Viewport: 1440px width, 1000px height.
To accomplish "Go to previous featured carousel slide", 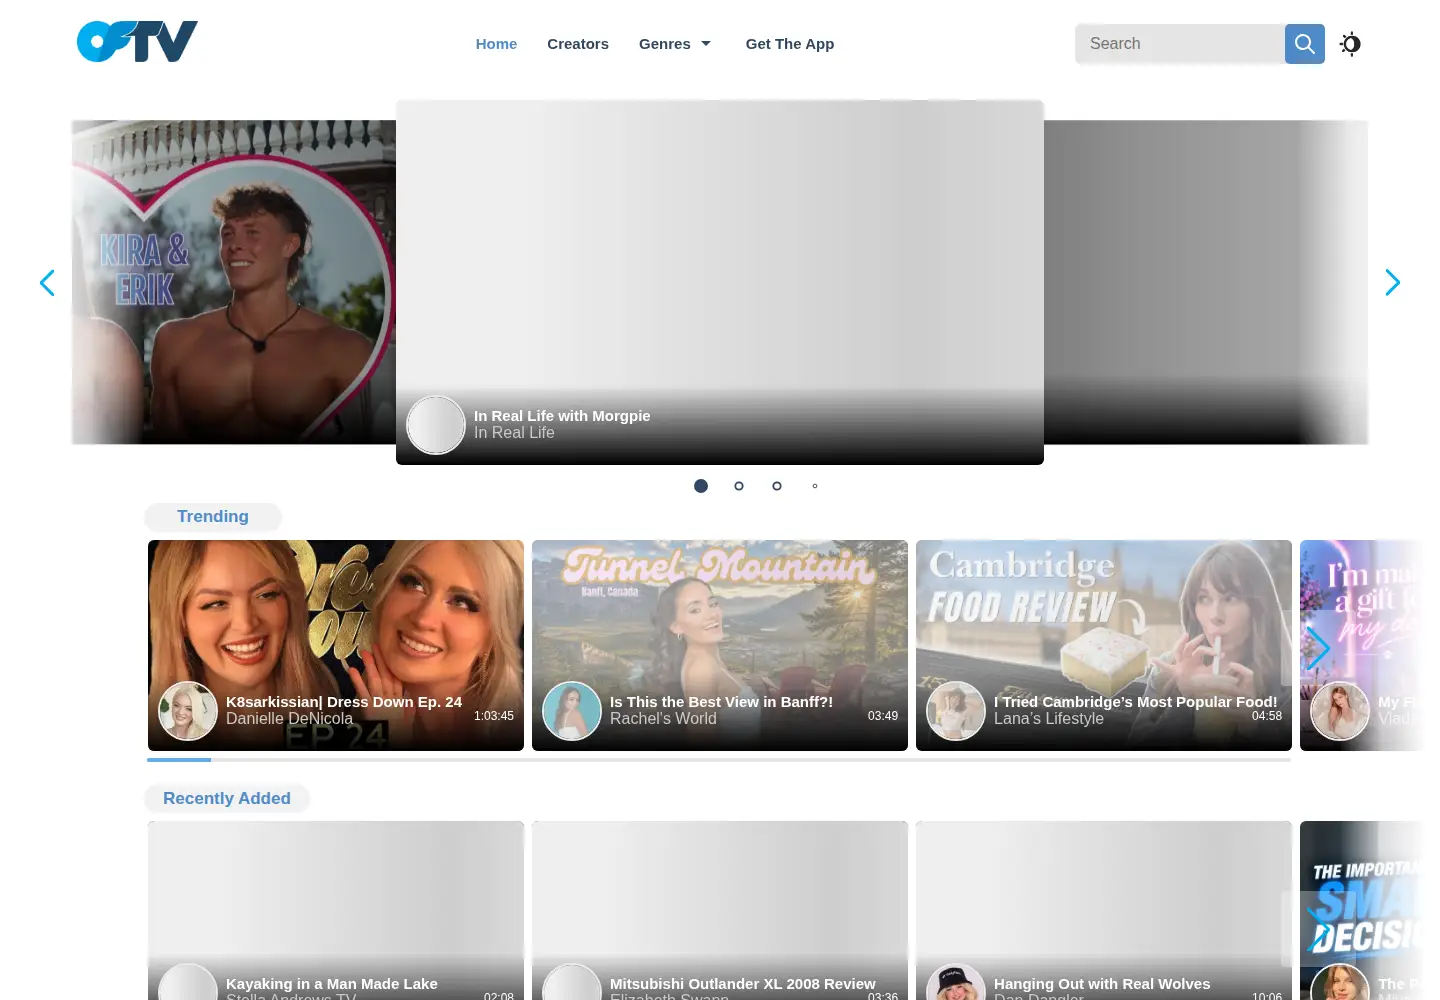I will point(47,283).
